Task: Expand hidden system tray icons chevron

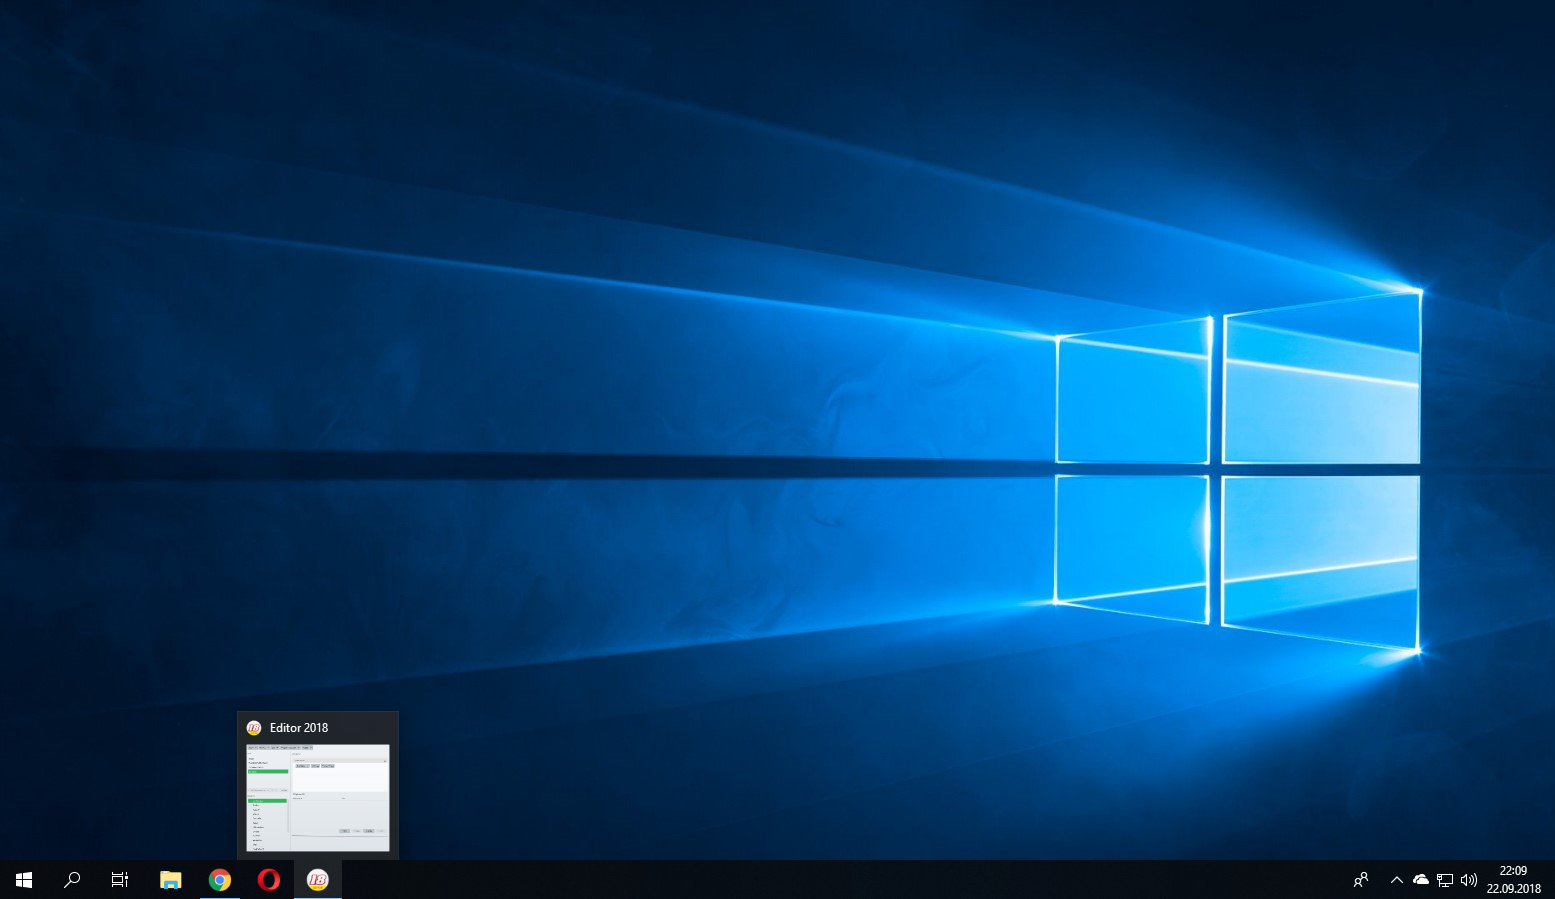Action: [x=1397, y=880]
